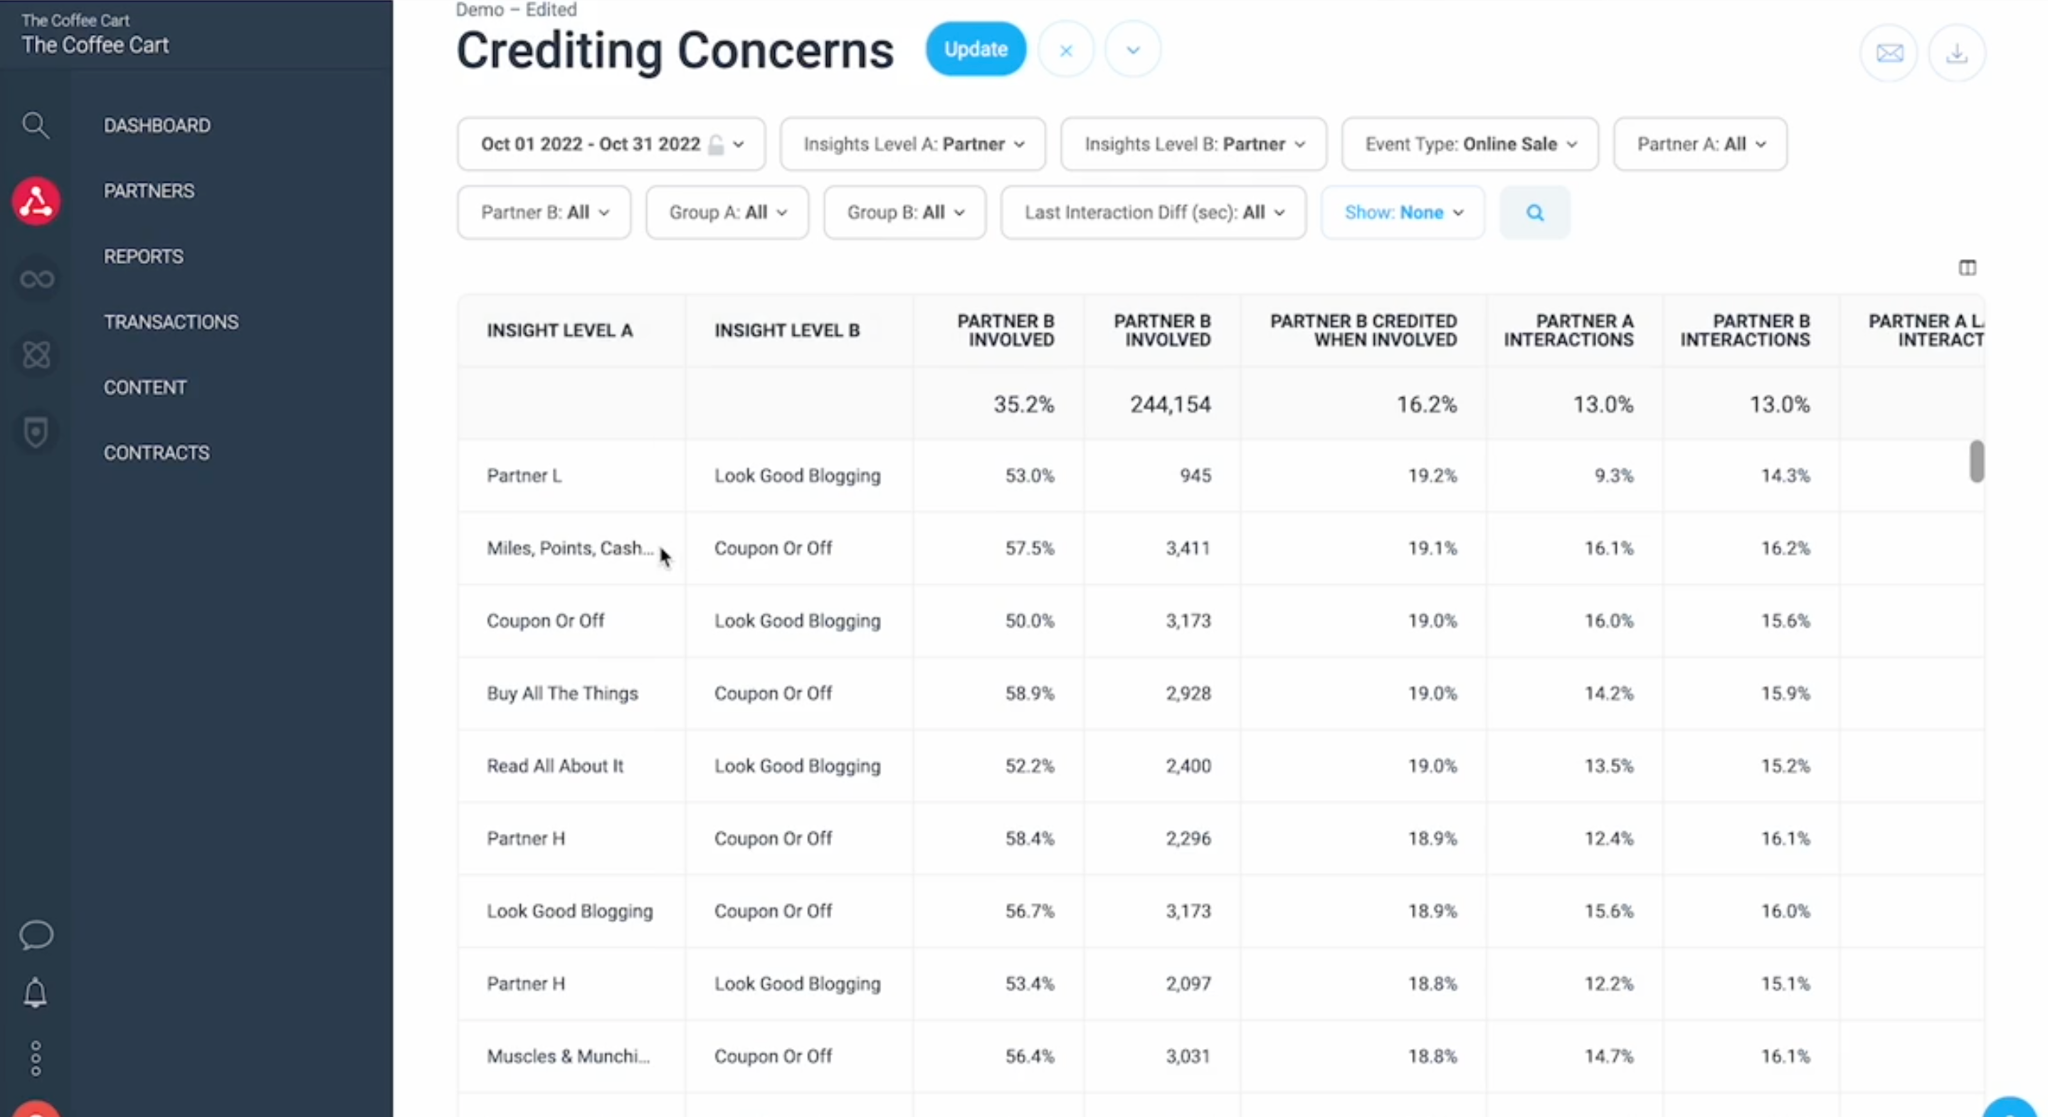The height and width of the screenshot is (1117, 2048).
Task: Toggle the table column chooser icon
Action: (1967, 268)
